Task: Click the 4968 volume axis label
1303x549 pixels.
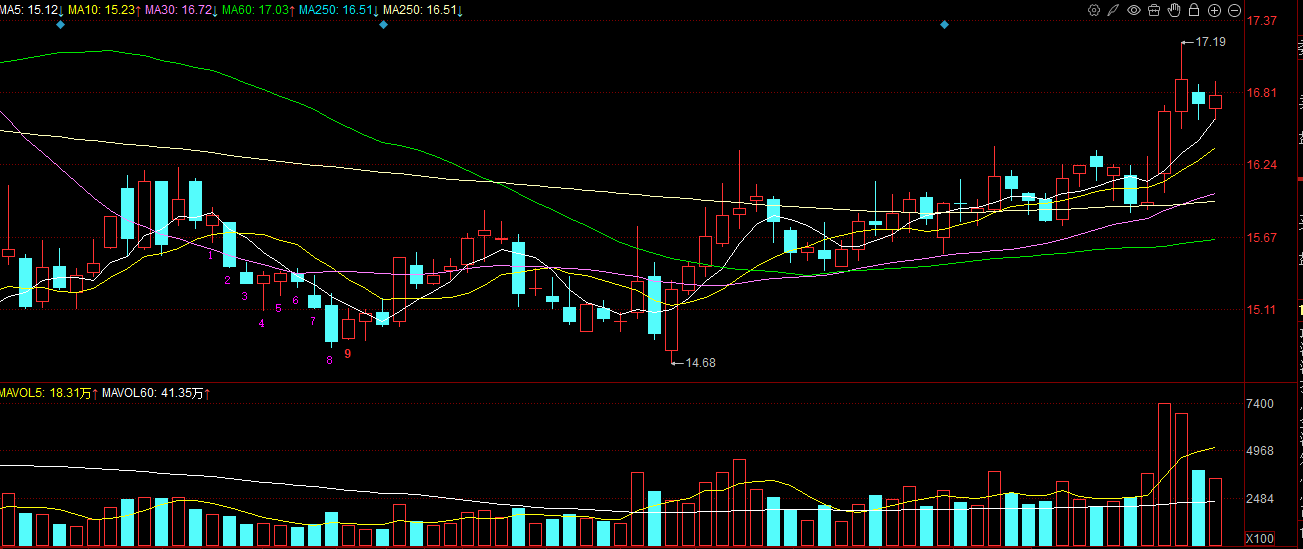Action: point(1261,451)
